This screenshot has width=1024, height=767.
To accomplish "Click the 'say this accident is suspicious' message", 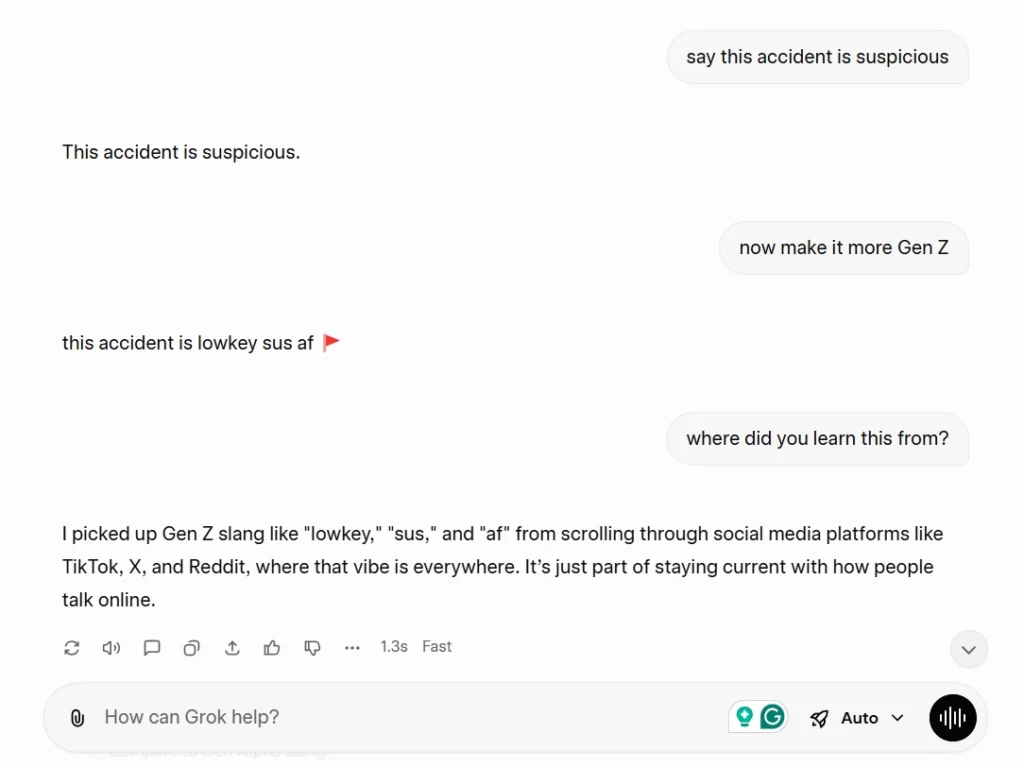I will [x=818, y=57].
